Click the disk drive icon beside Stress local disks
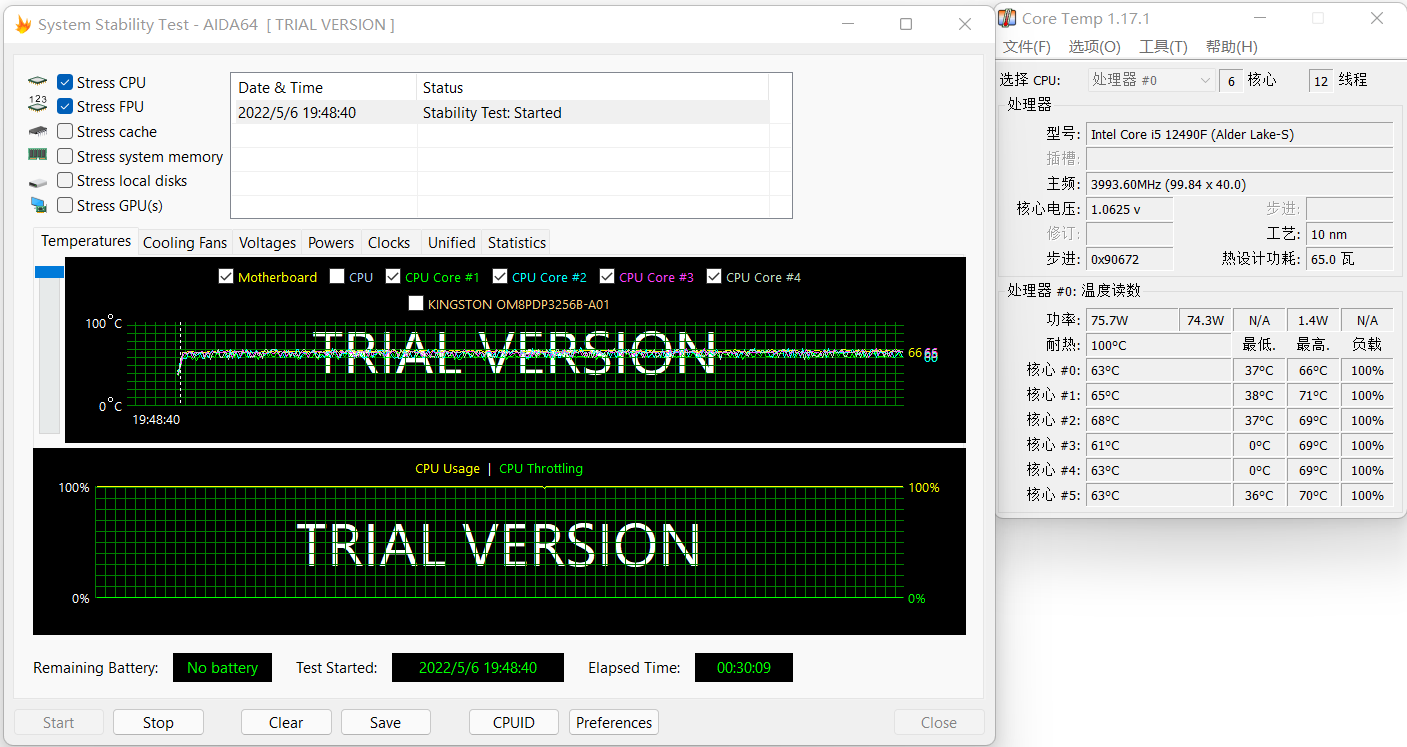Image resolution: width=1407 pixels, height=747 pixels. tap(38, 181)
